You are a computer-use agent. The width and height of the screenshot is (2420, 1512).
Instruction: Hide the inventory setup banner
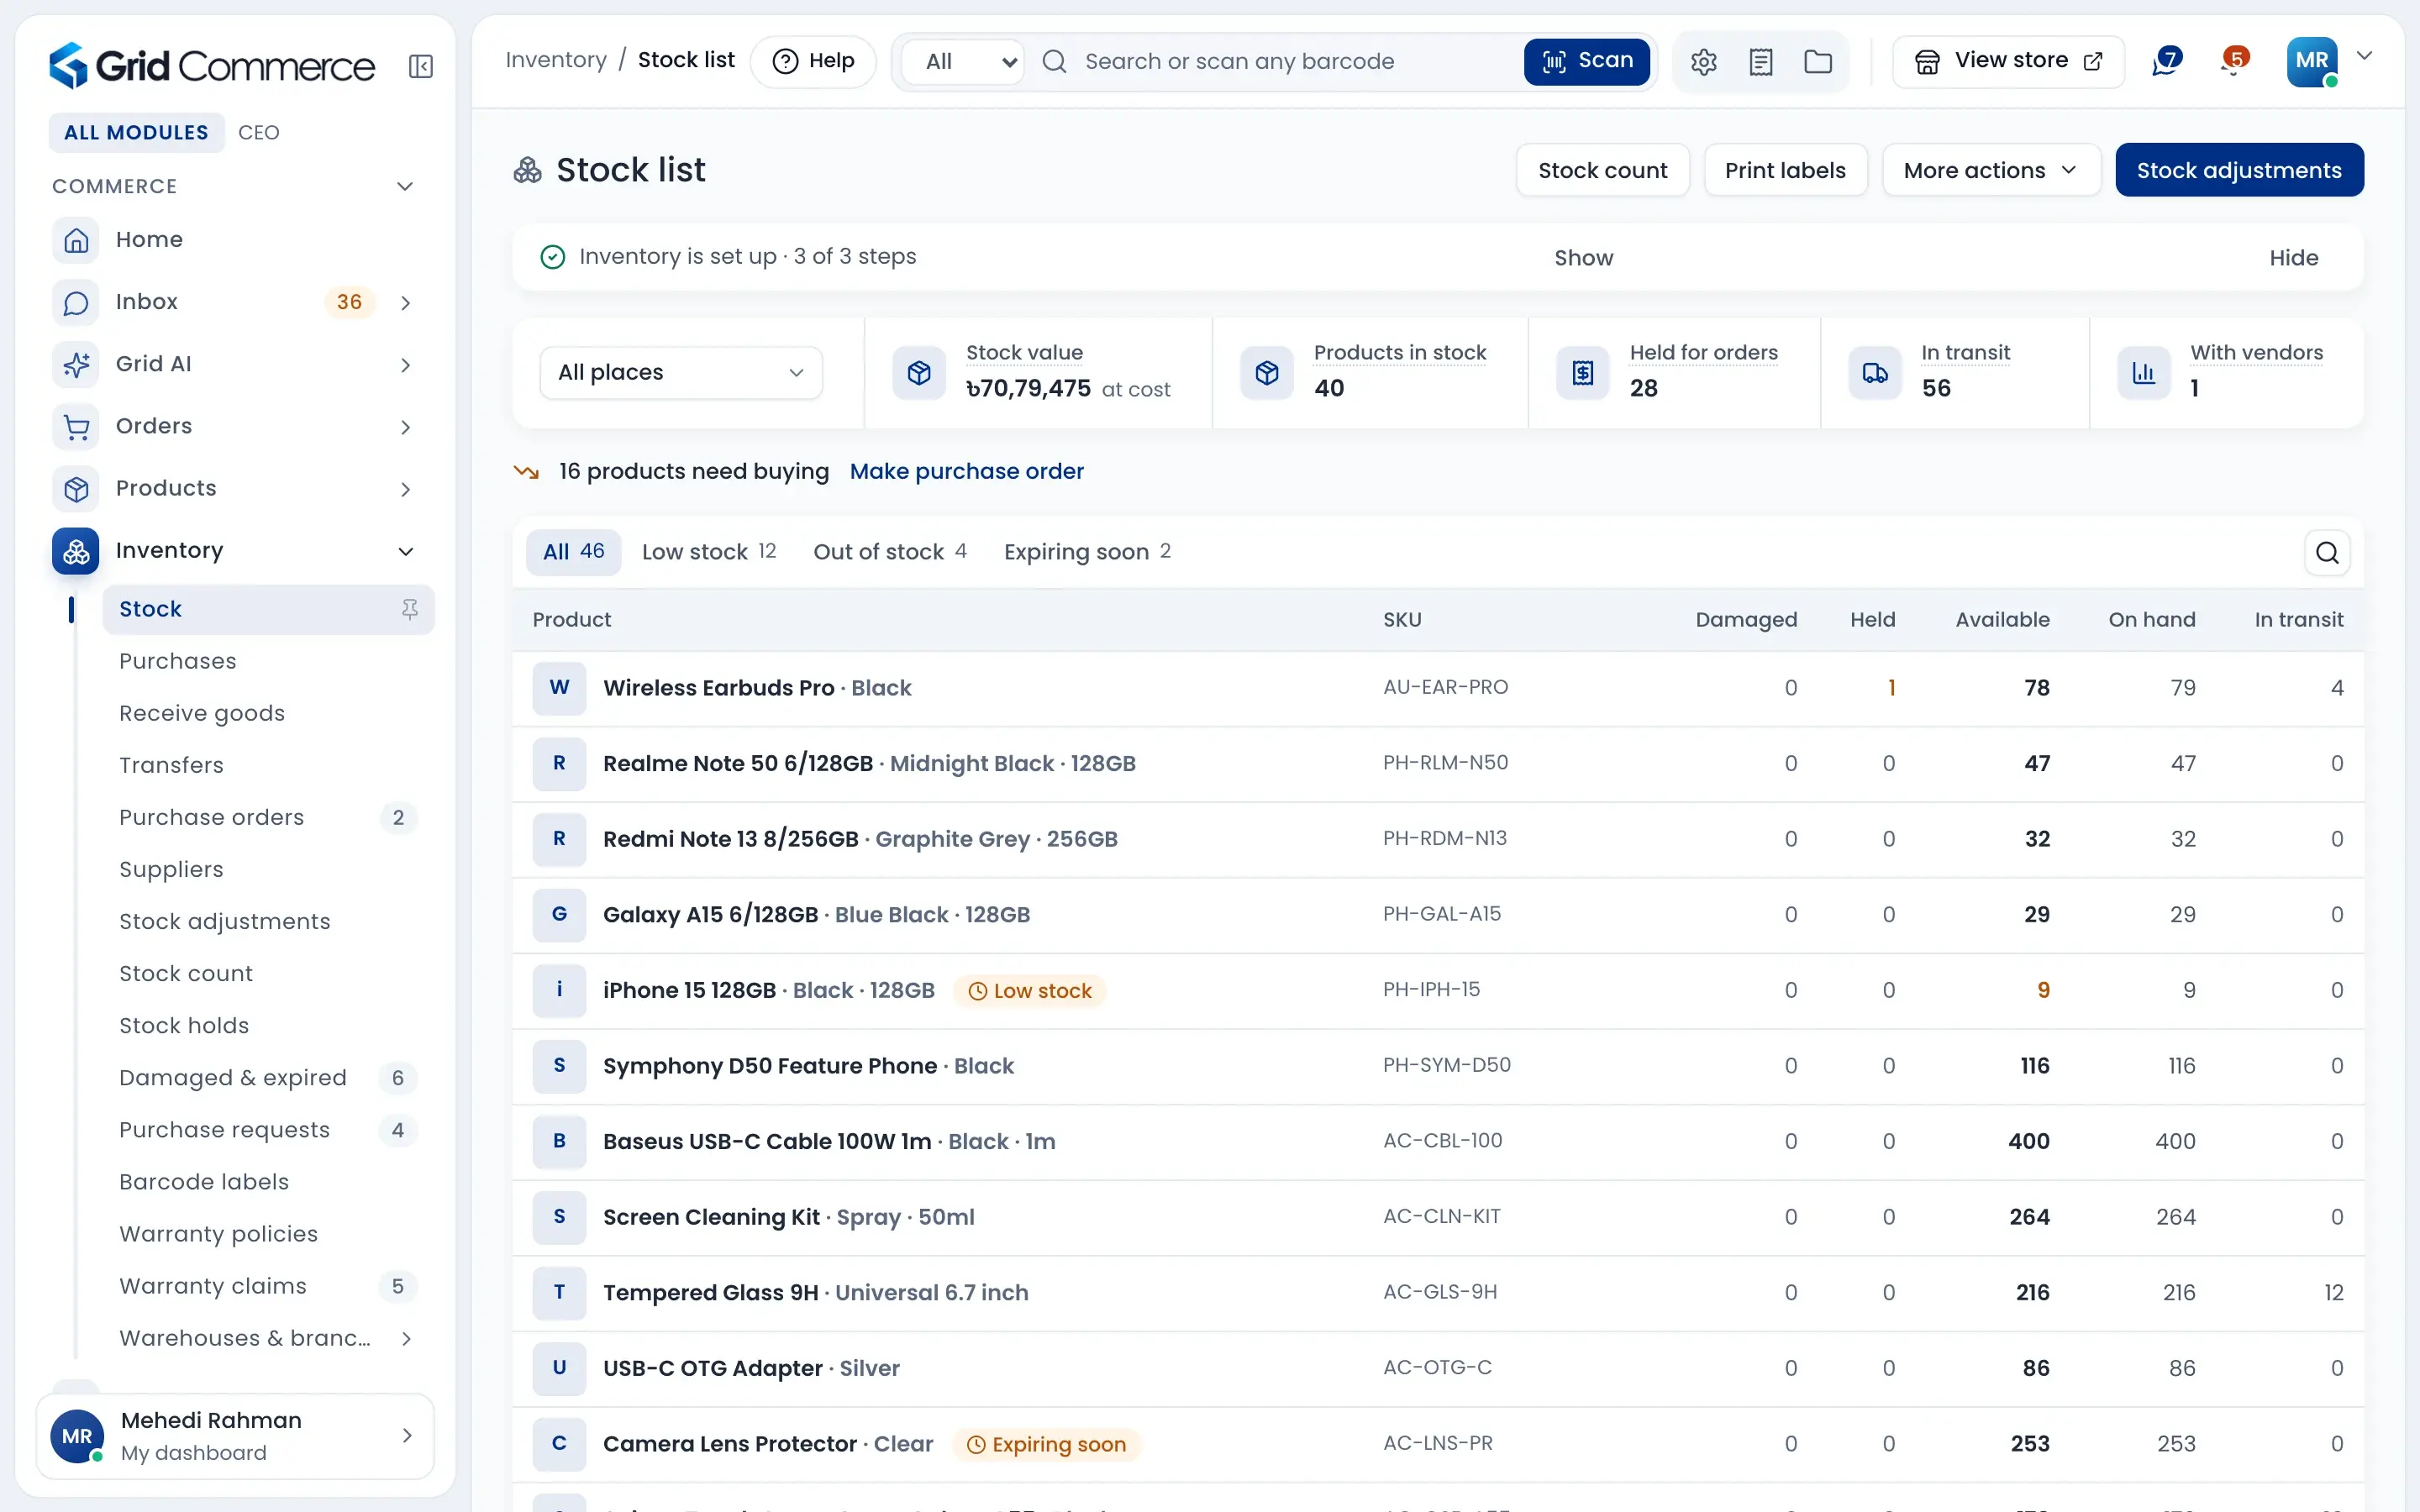coord(2293,258)
